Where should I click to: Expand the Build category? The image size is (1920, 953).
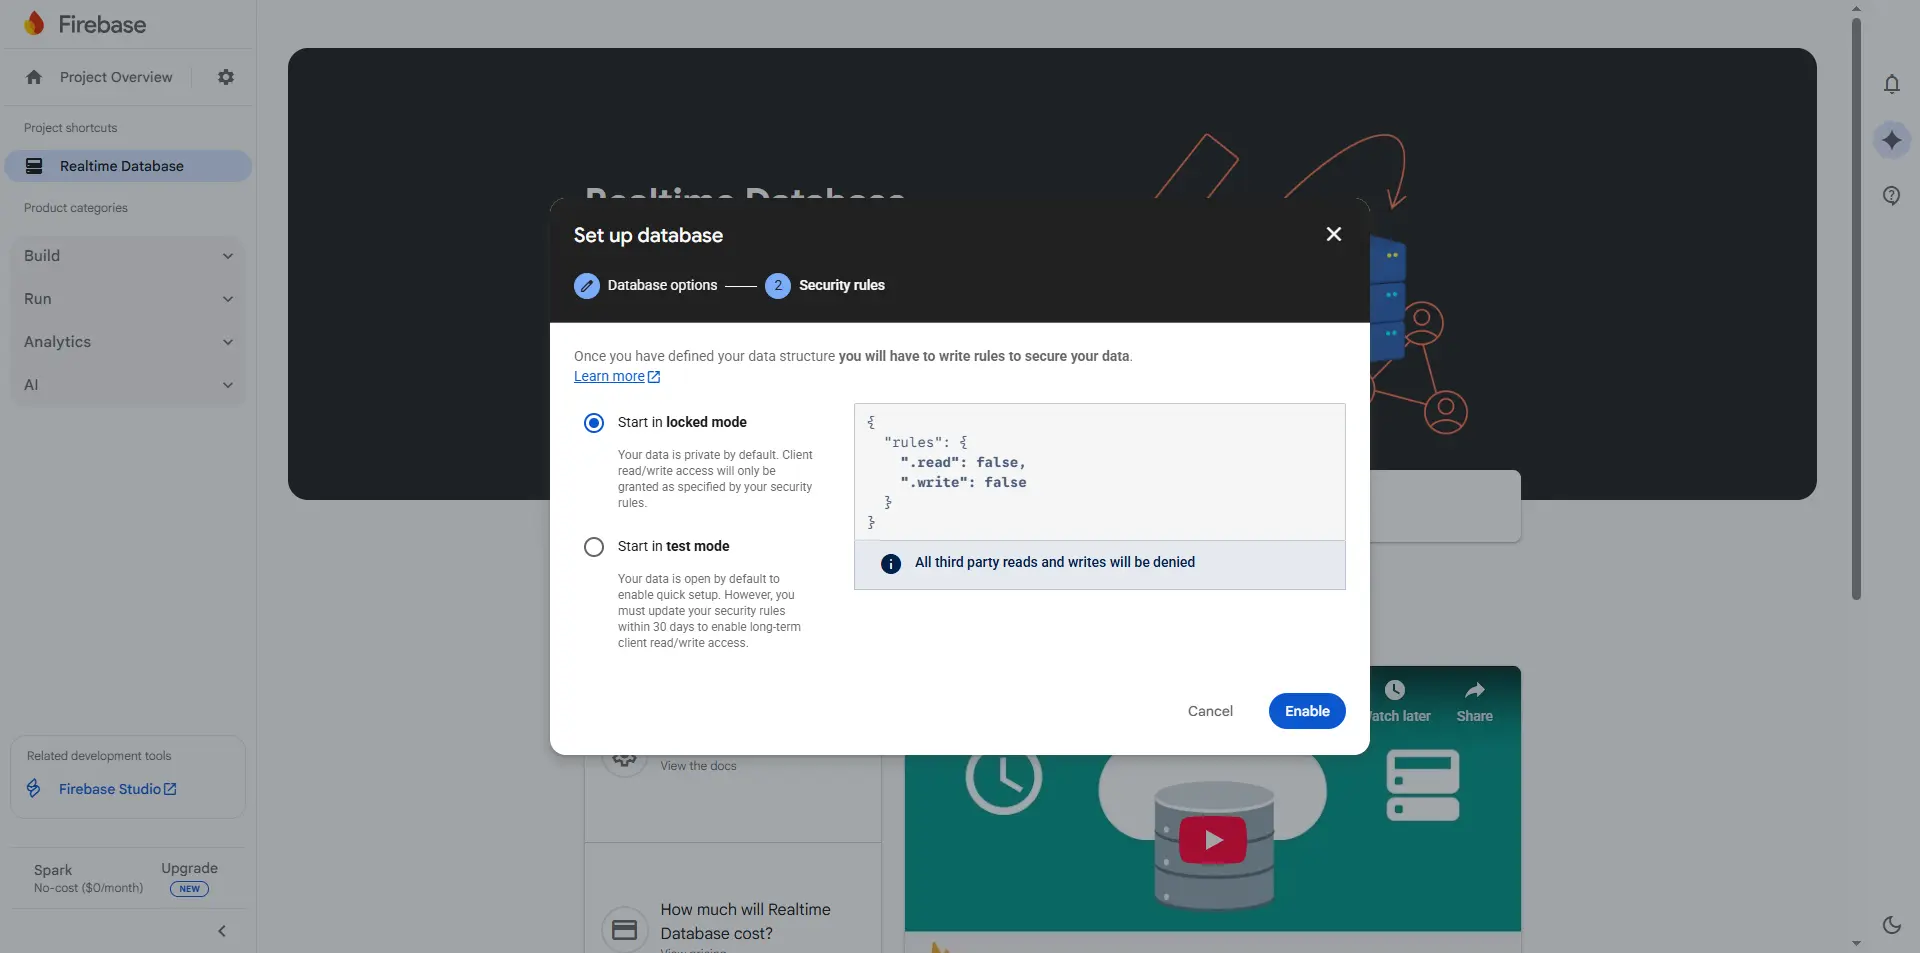click(128, 256)
